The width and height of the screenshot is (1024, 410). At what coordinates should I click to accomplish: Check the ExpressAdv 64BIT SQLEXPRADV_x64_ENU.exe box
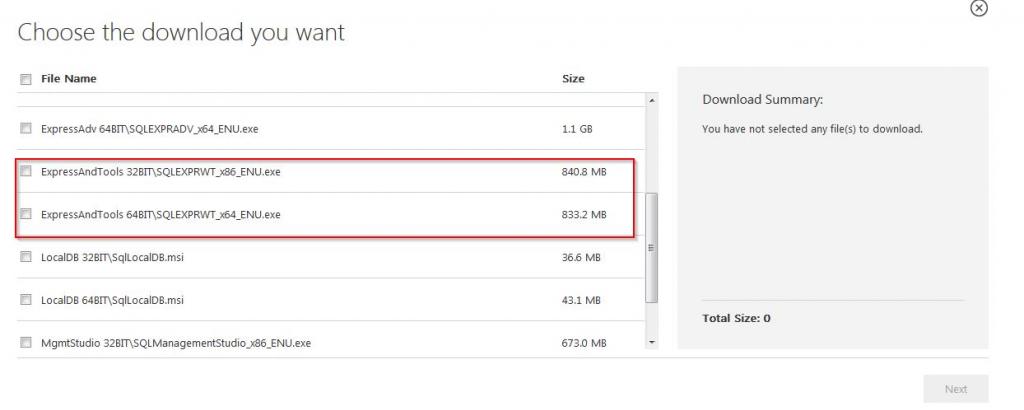coord(26,129)
